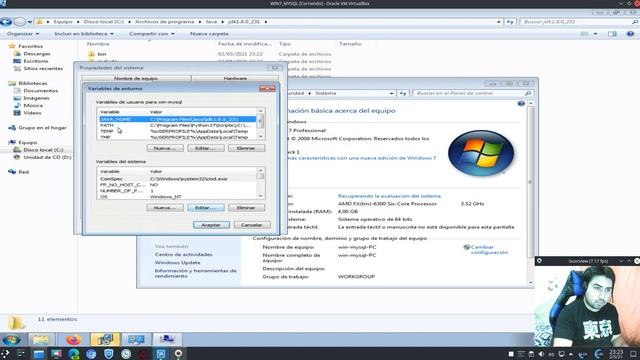Click the System window vertical scrollbar
The image size is (640, 360).
pos(530,193)
